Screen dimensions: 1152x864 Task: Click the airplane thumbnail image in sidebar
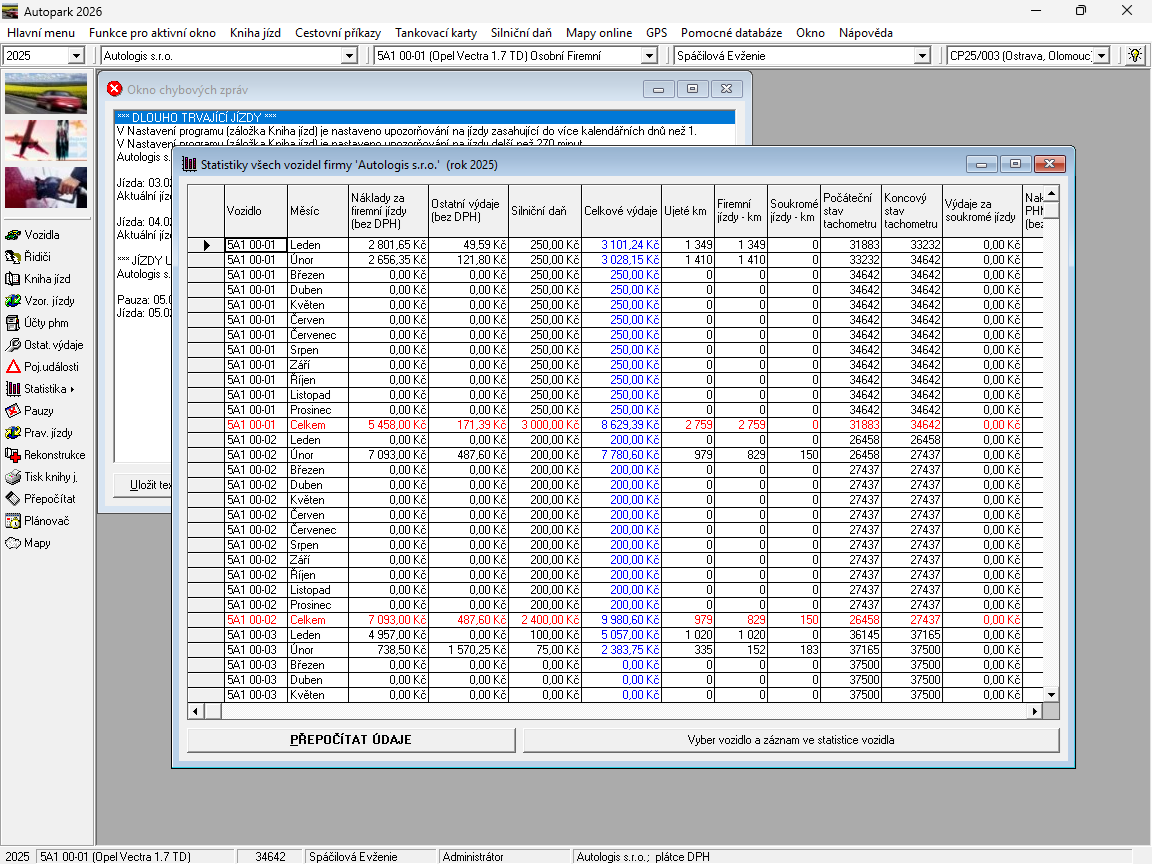click(46, 140)
